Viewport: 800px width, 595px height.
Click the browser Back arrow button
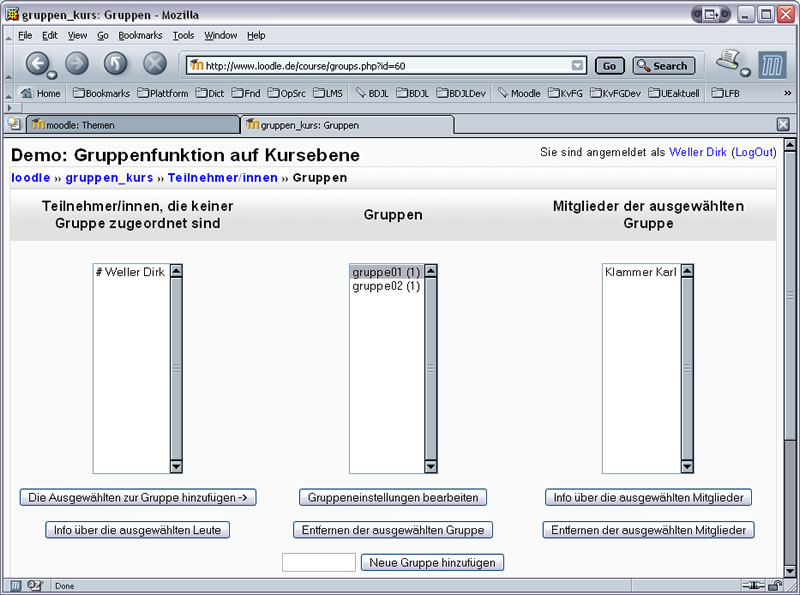pyautogui.click(x=38, y=65)
